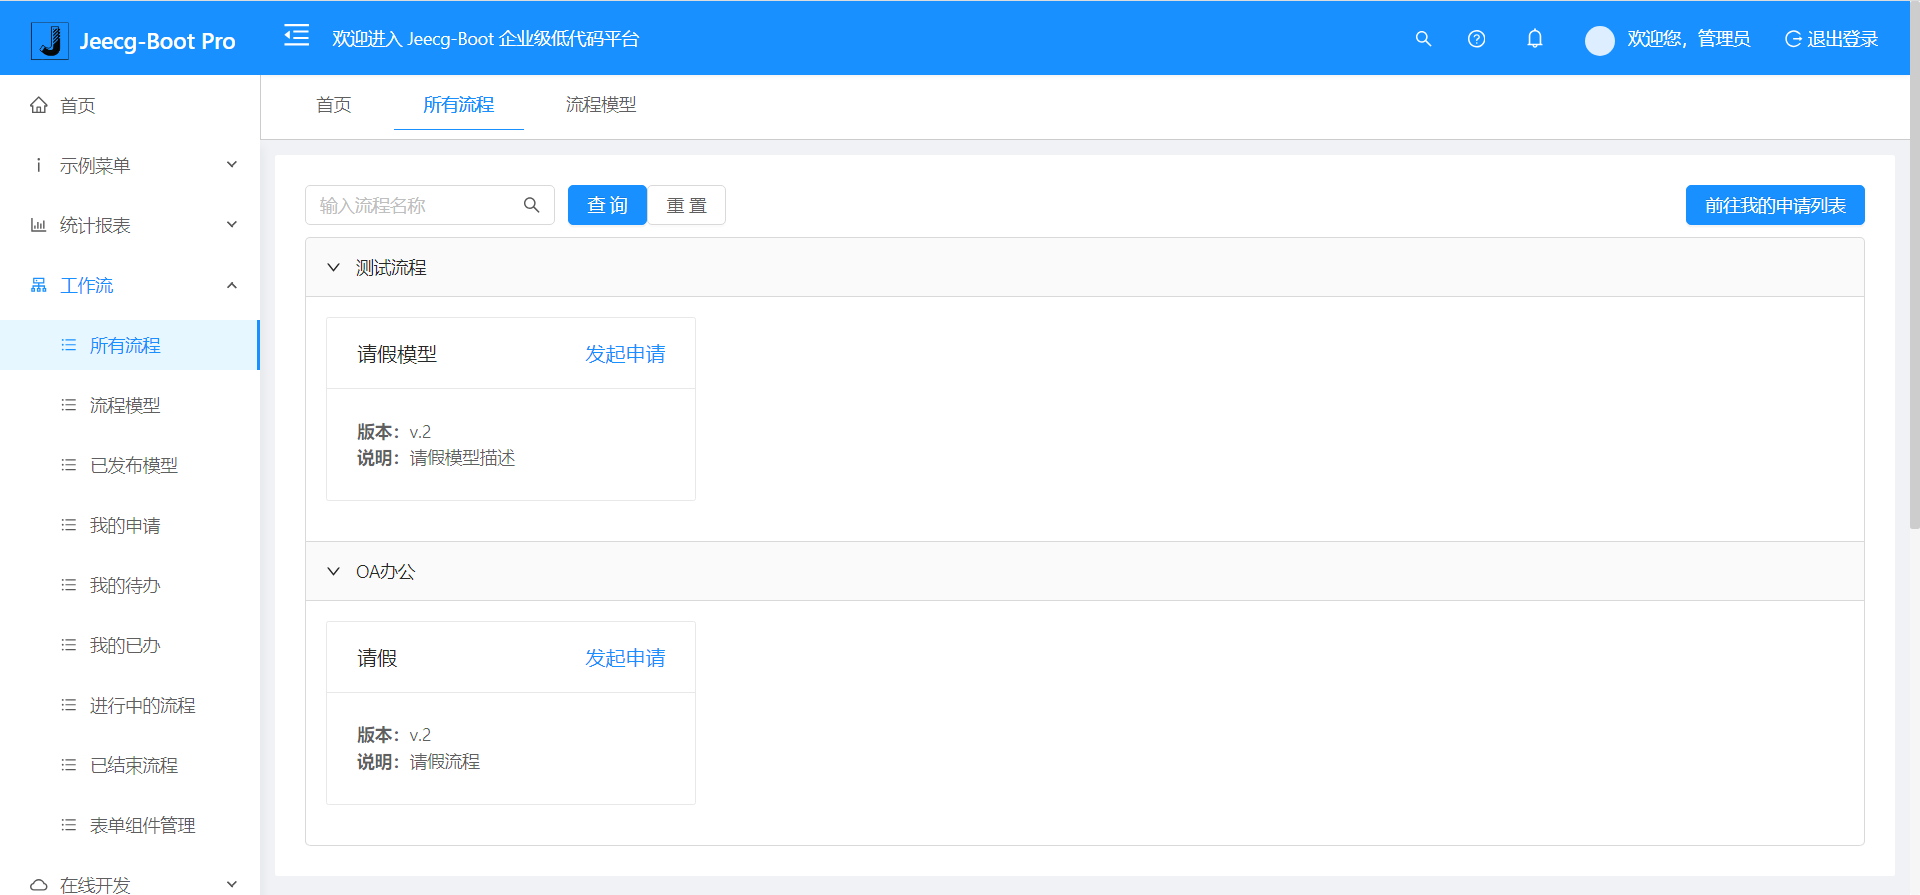Expand the 示例菜单 sidebar menu
This screenshot has height=895, width=1920.
pos(130,165)
